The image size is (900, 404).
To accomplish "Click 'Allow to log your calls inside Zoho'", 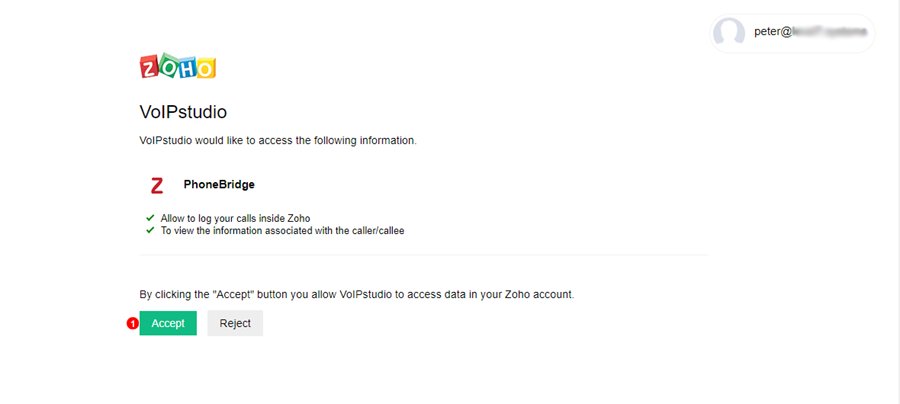I will click(x=235, y=217).
